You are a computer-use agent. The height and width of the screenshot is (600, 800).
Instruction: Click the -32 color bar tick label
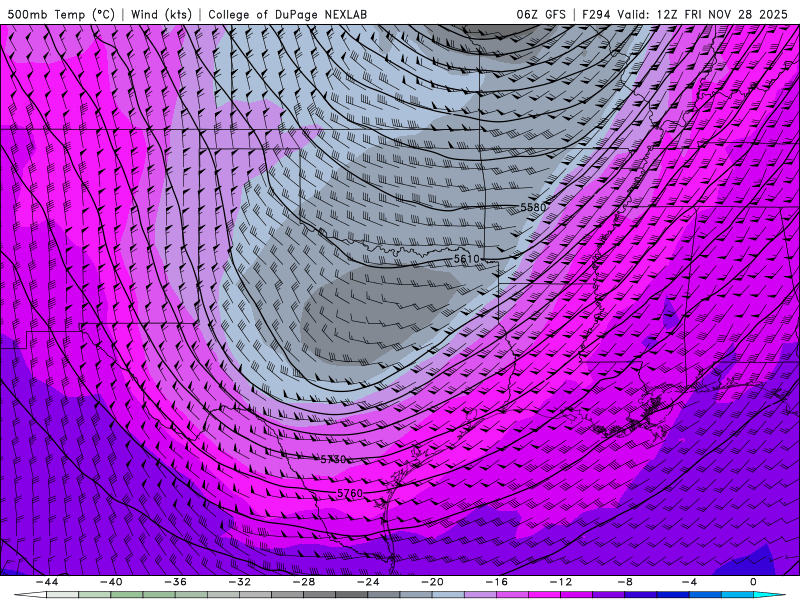(240, 582)
